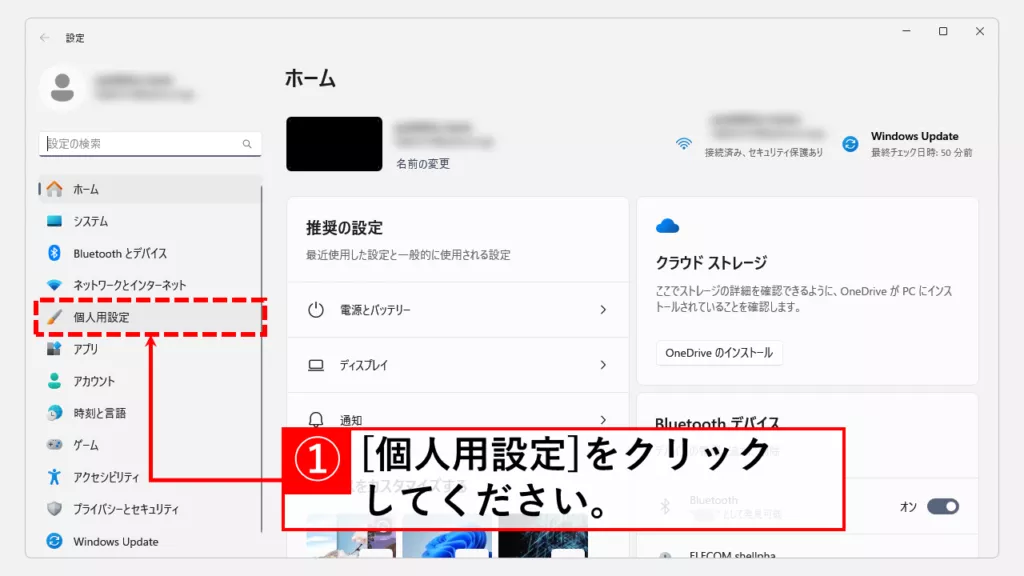Expand the 電源とバッテリー chevron

coord(603,310)
